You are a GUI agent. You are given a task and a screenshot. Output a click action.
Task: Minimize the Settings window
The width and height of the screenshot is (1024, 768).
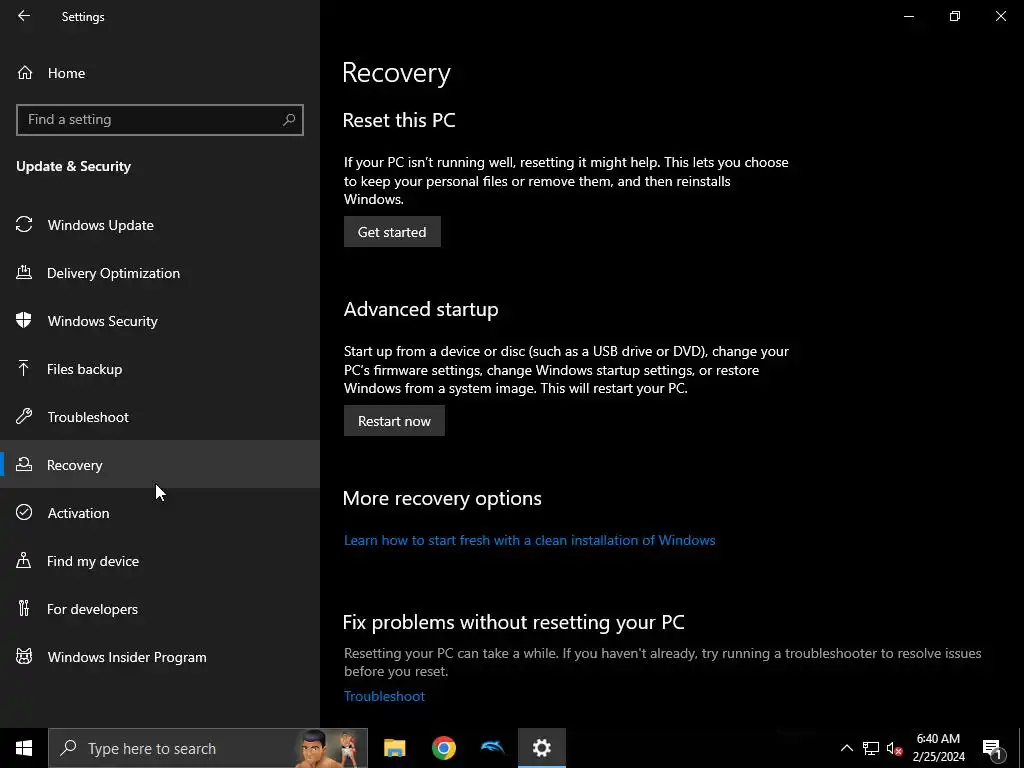(x=909, y=16)
